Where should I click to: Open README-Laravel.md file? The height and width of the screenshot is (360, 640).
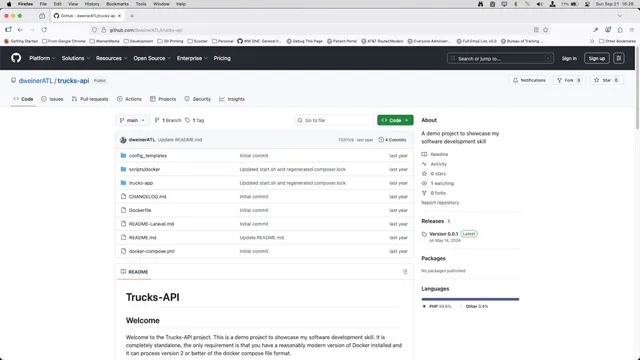point(151,224)
